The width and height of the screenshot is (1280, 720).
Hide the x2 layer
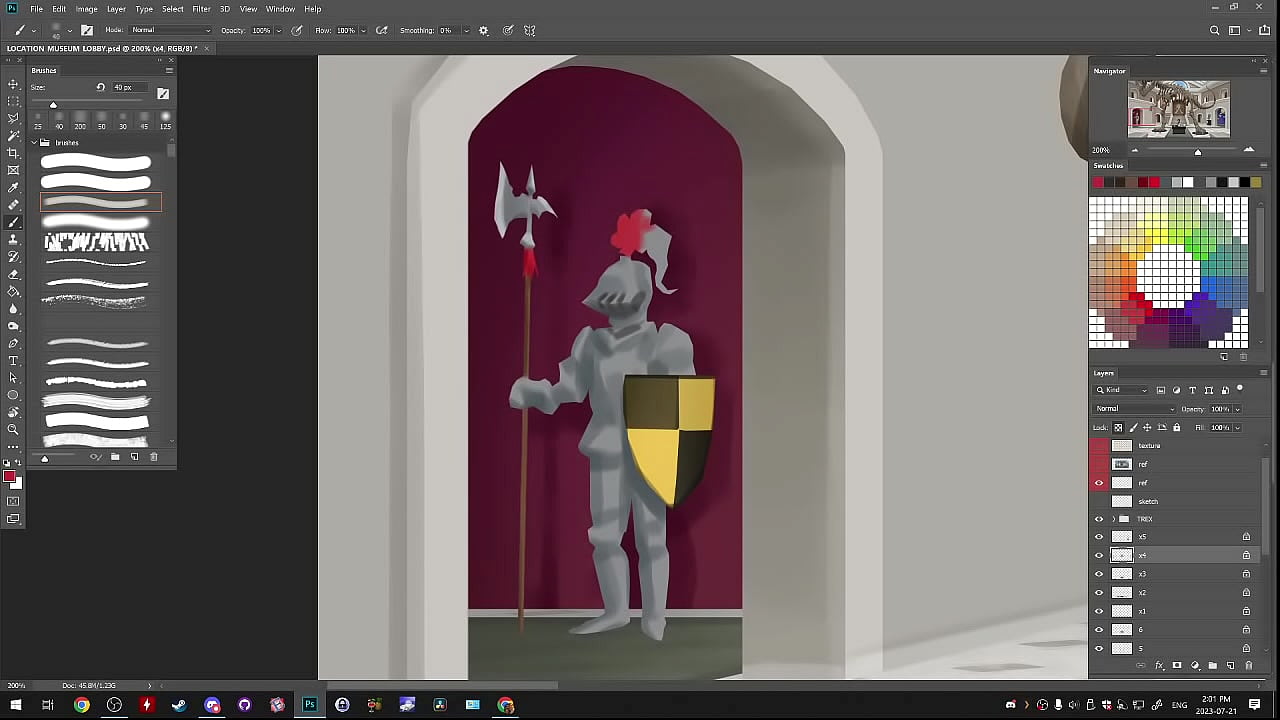(x=1099, y=593)
